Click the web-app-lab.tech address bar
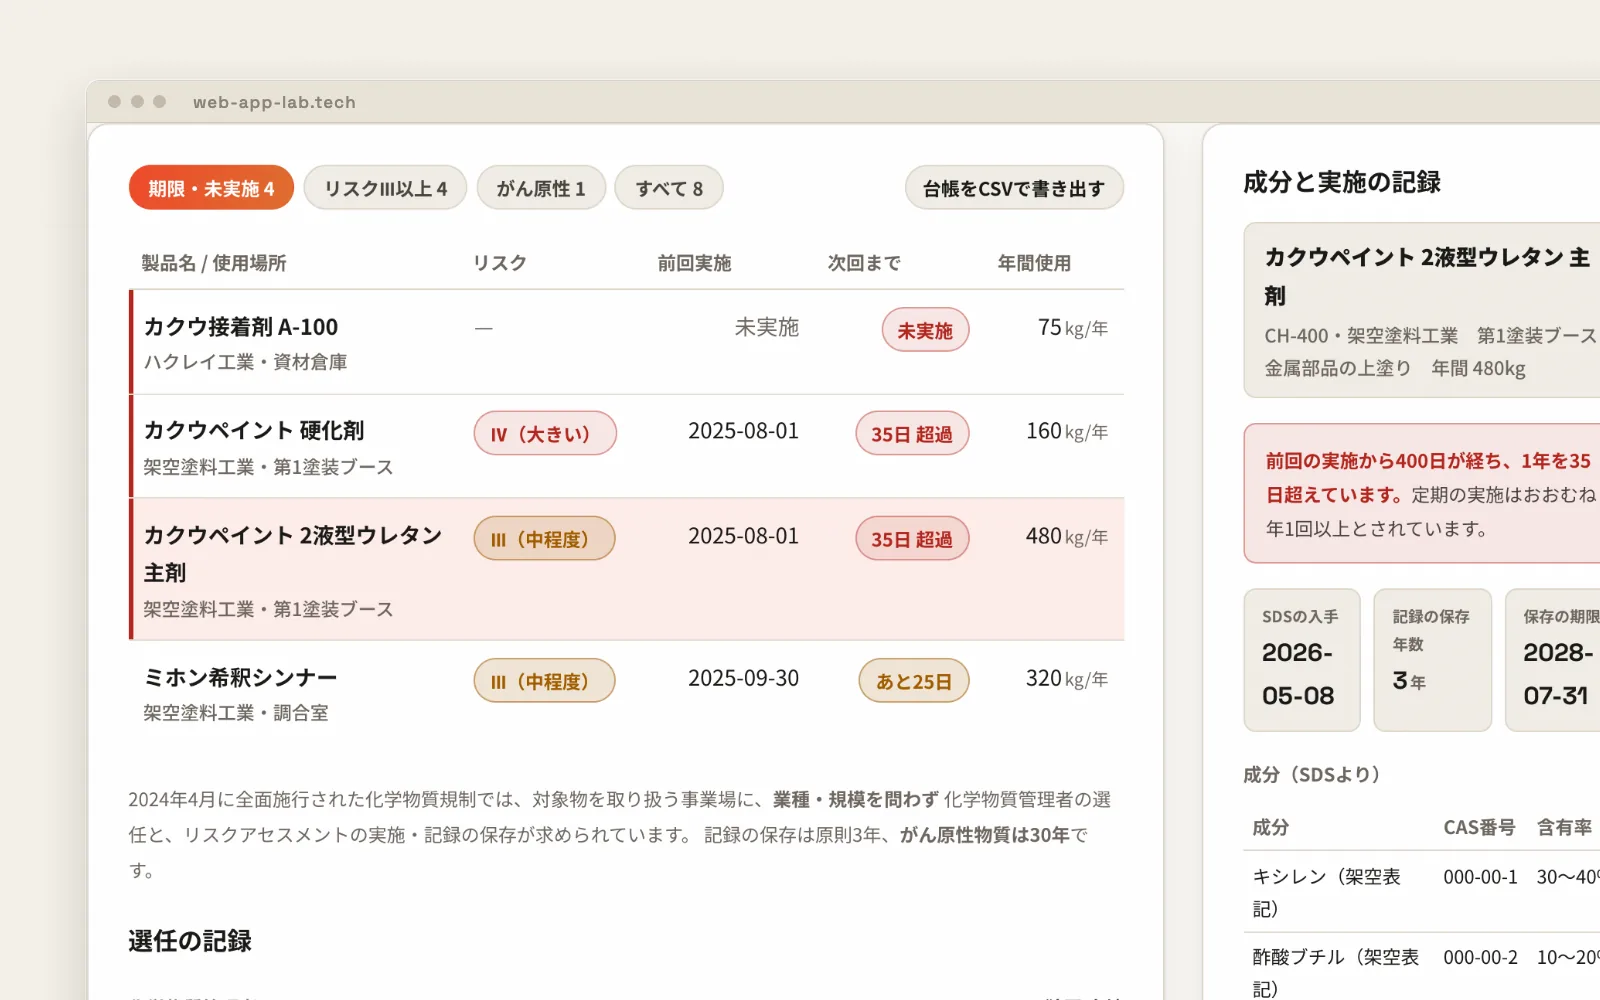The height and width of the screenshot is (1000, 1600). coord(274,102)
